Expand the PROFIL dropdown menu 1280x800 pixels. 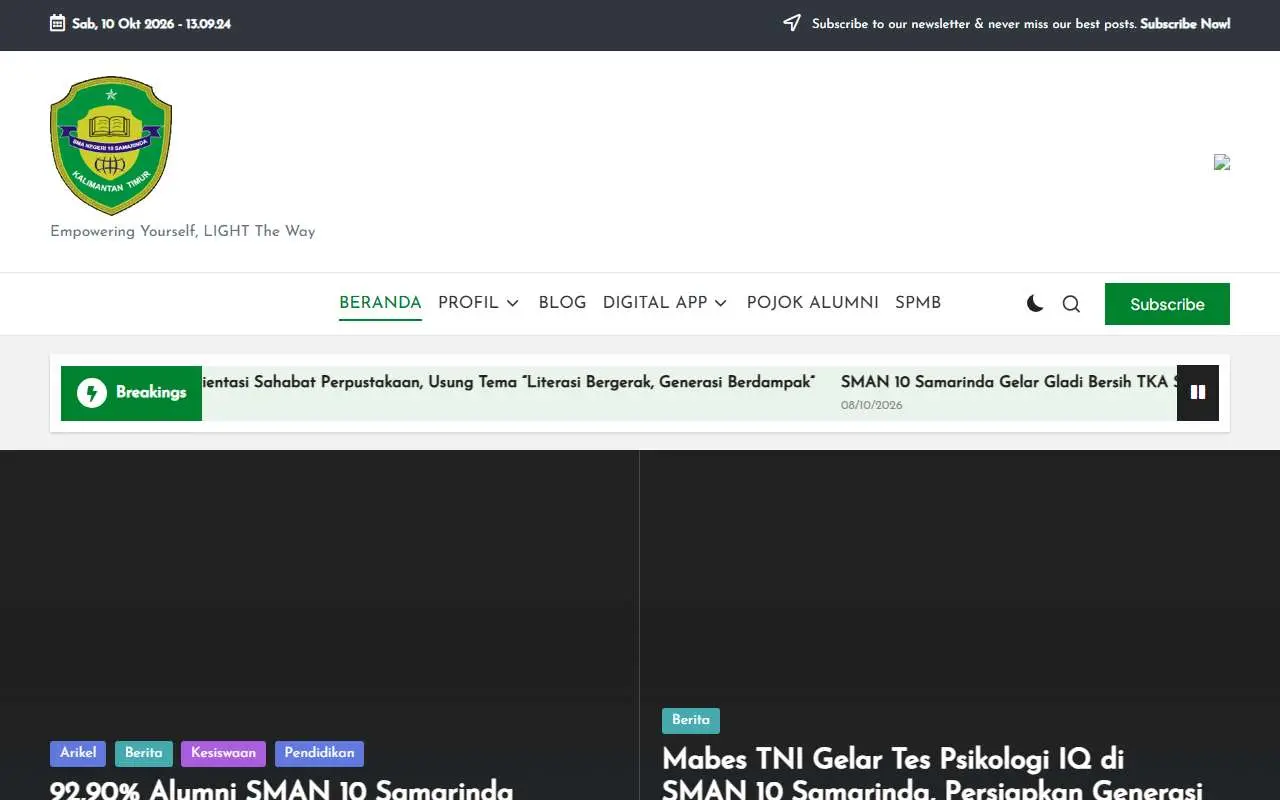pos(479,303)
